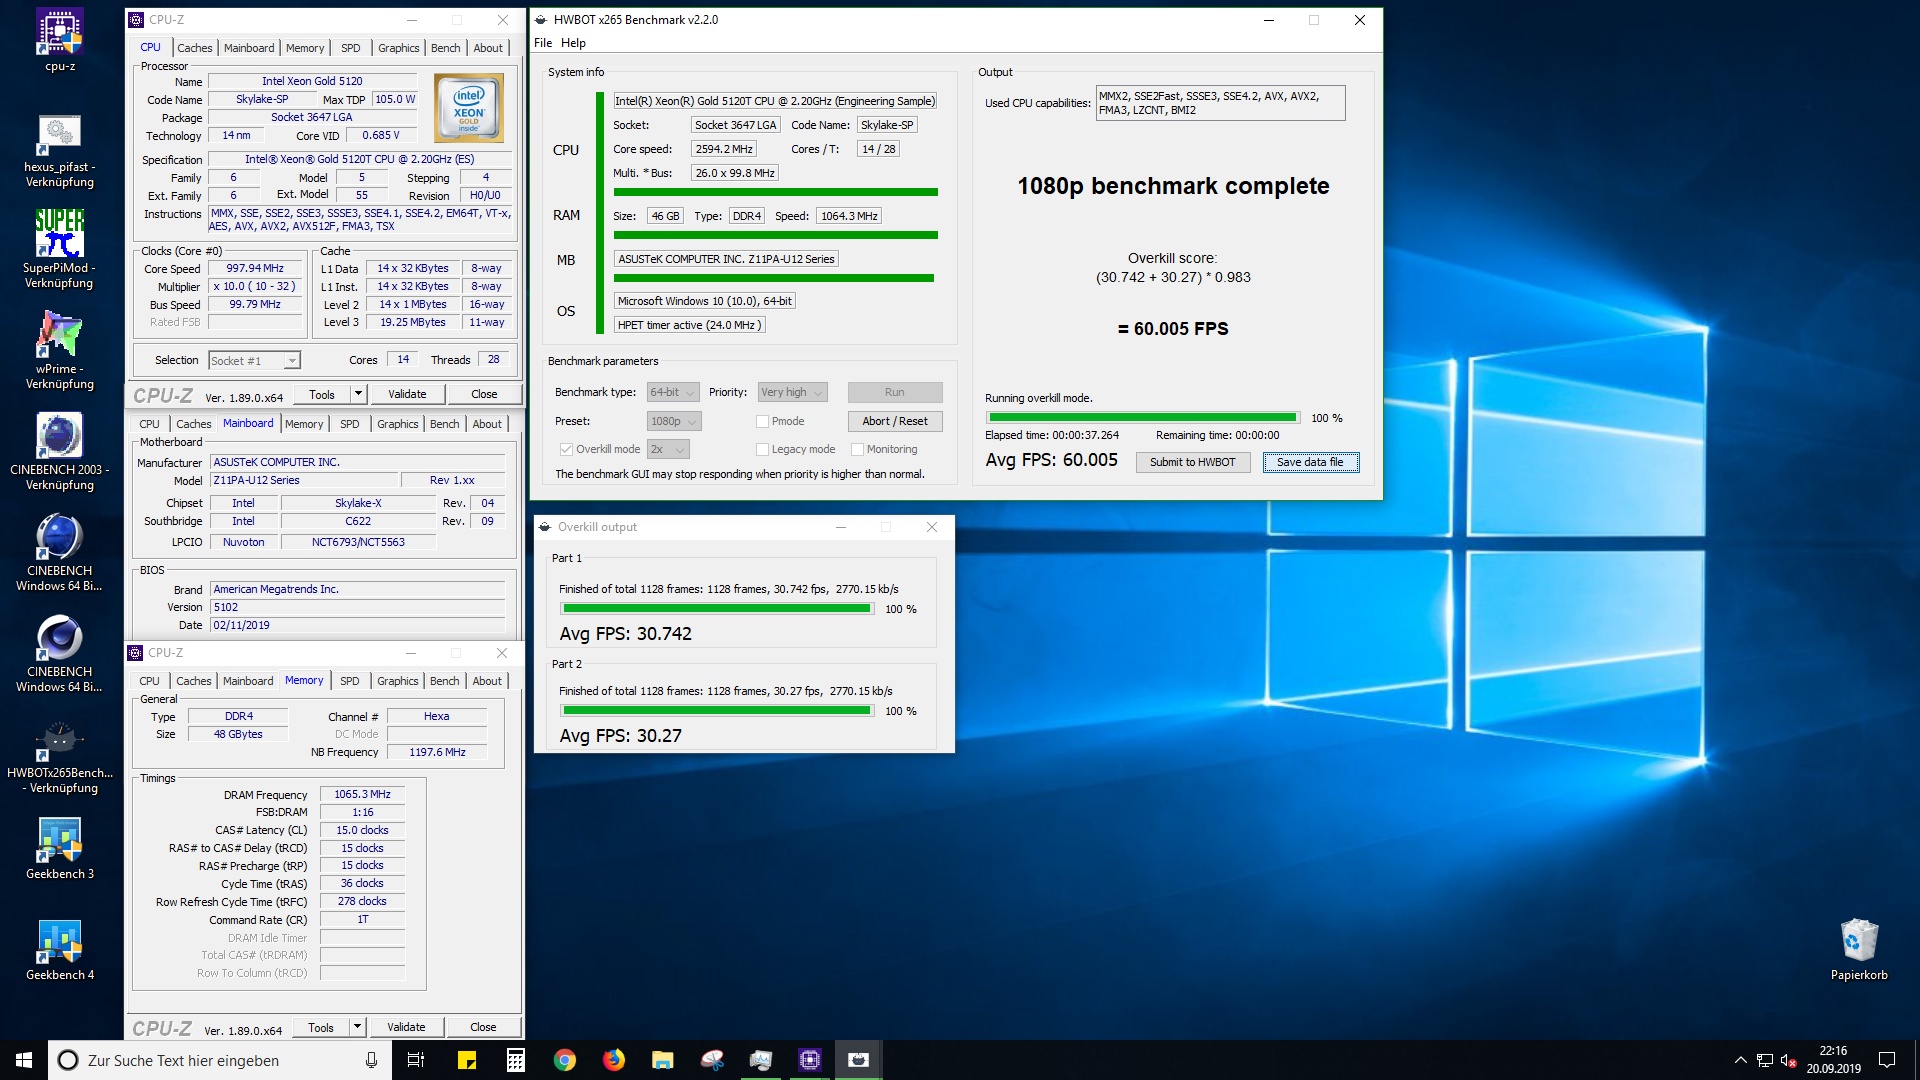Open SuperPiMod desktop shortcut
This screenshot has width=1920, height=1080.
60,249
